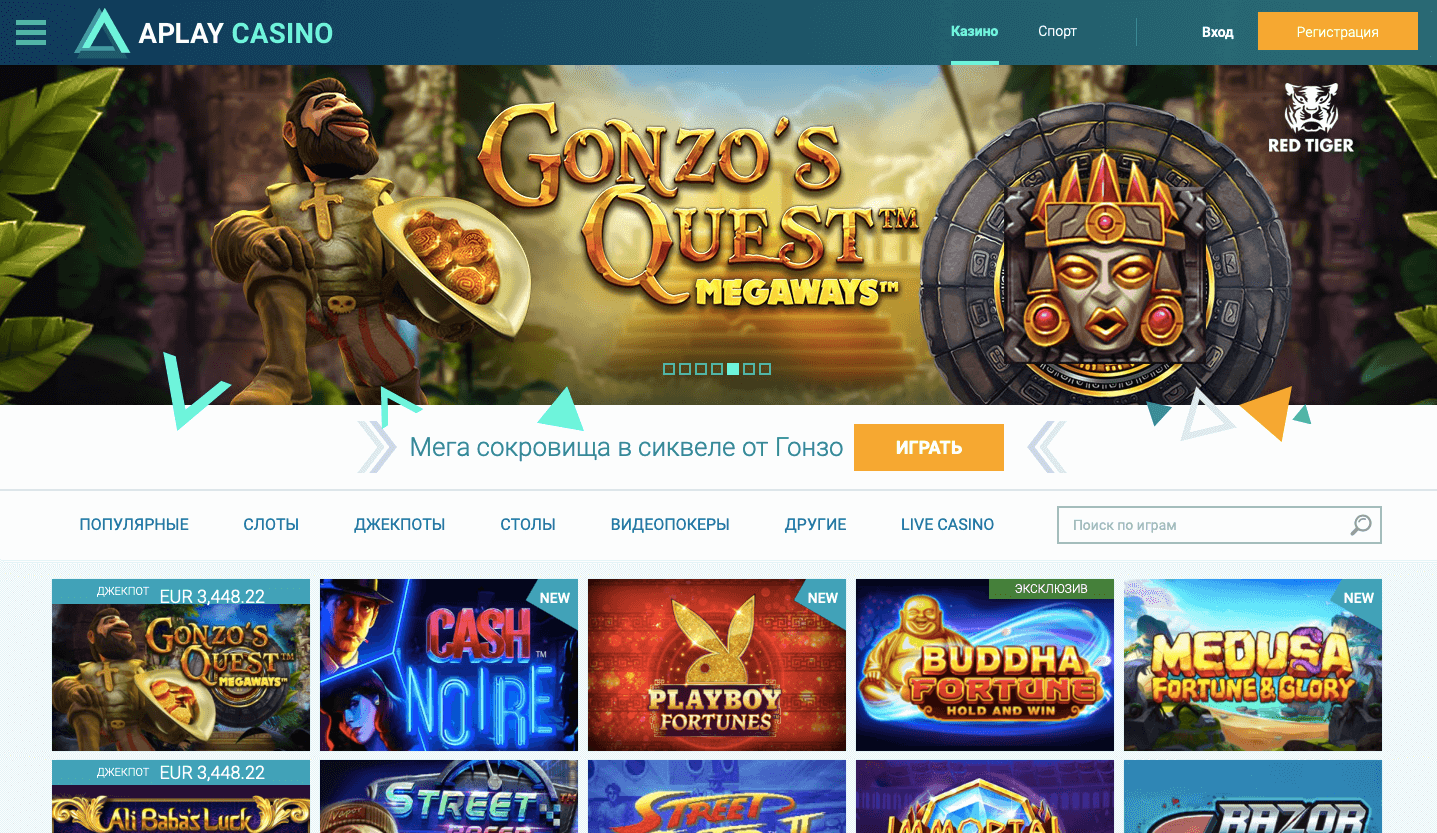Click the left chevron arrows beside promo text
Screen dimensions: 1437x833
tap(377, 447)
